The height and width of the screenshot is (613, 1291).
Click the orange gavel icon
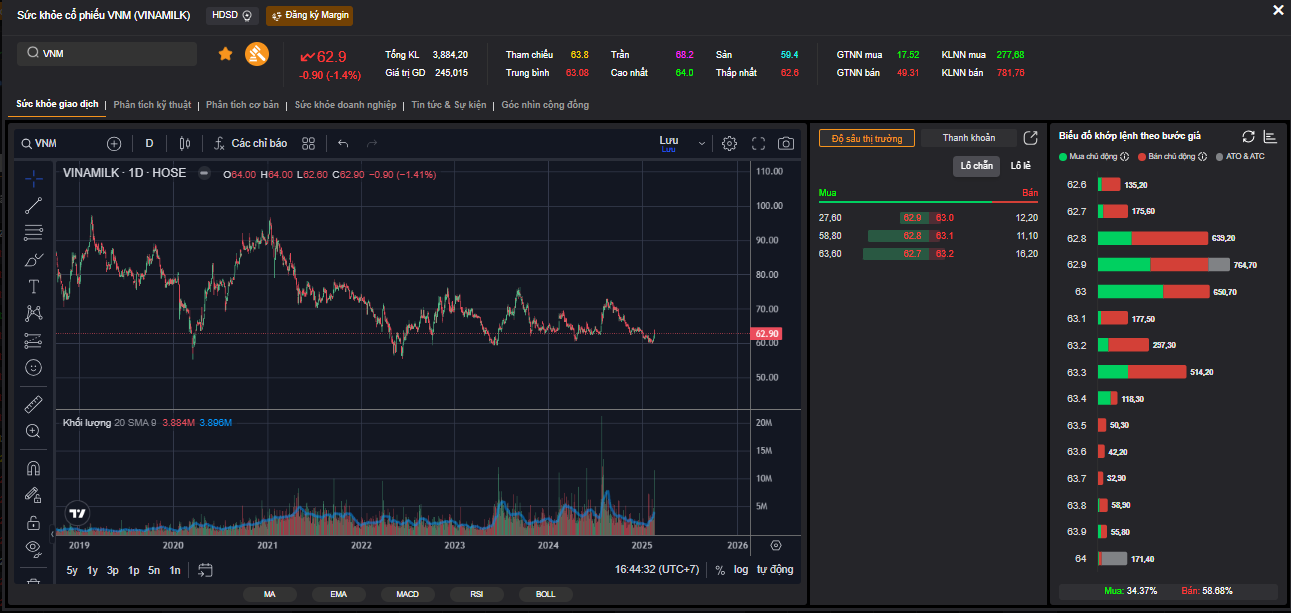[x=257, y=54]
